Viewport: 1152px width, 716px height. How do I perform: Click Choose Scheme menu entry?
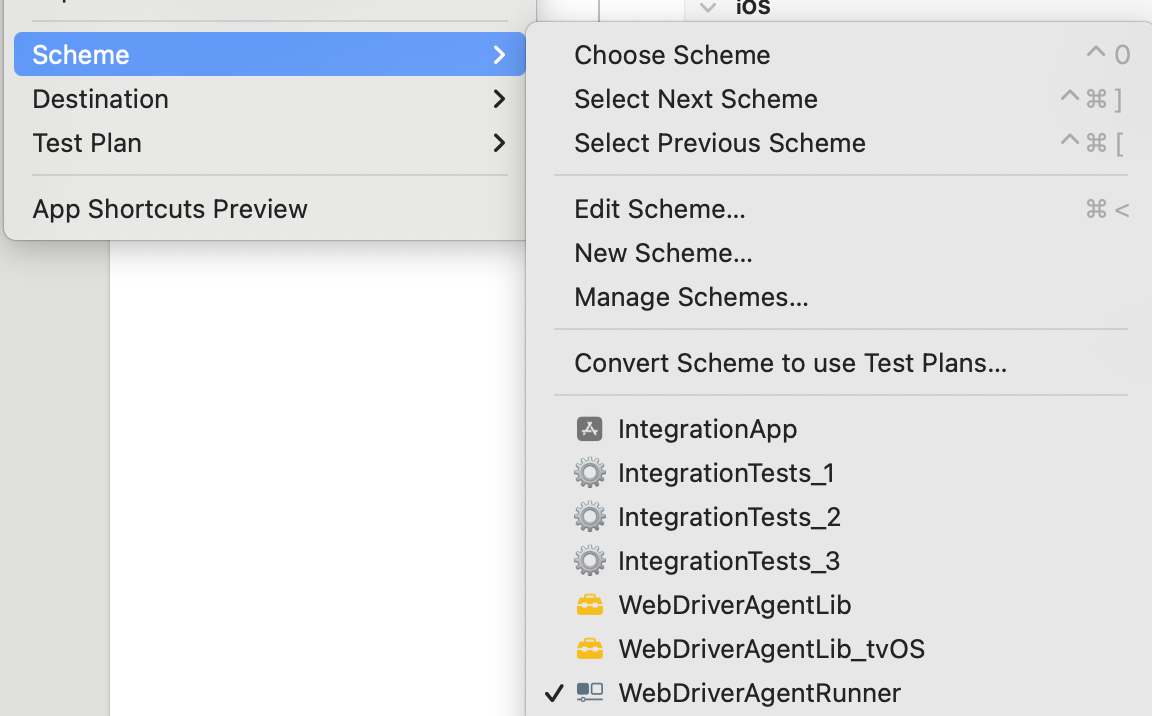click(672, 55)
